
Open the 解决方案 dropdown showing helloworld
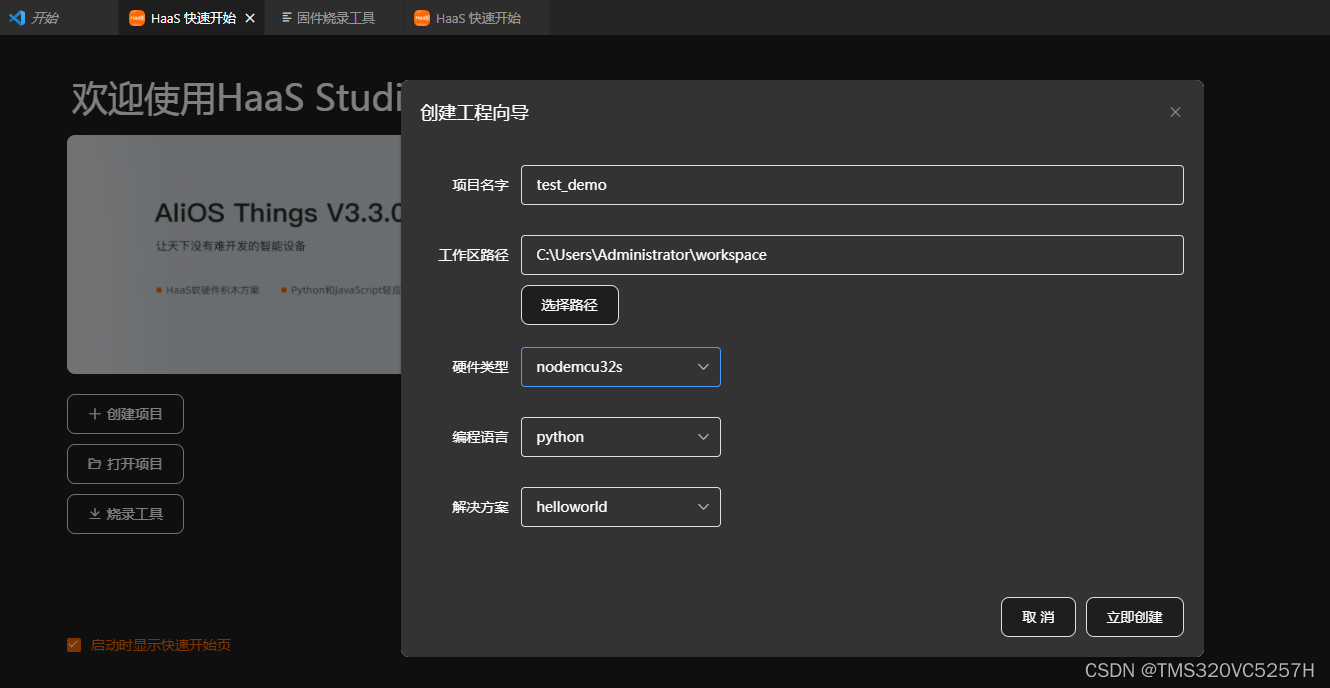point(621,507)
